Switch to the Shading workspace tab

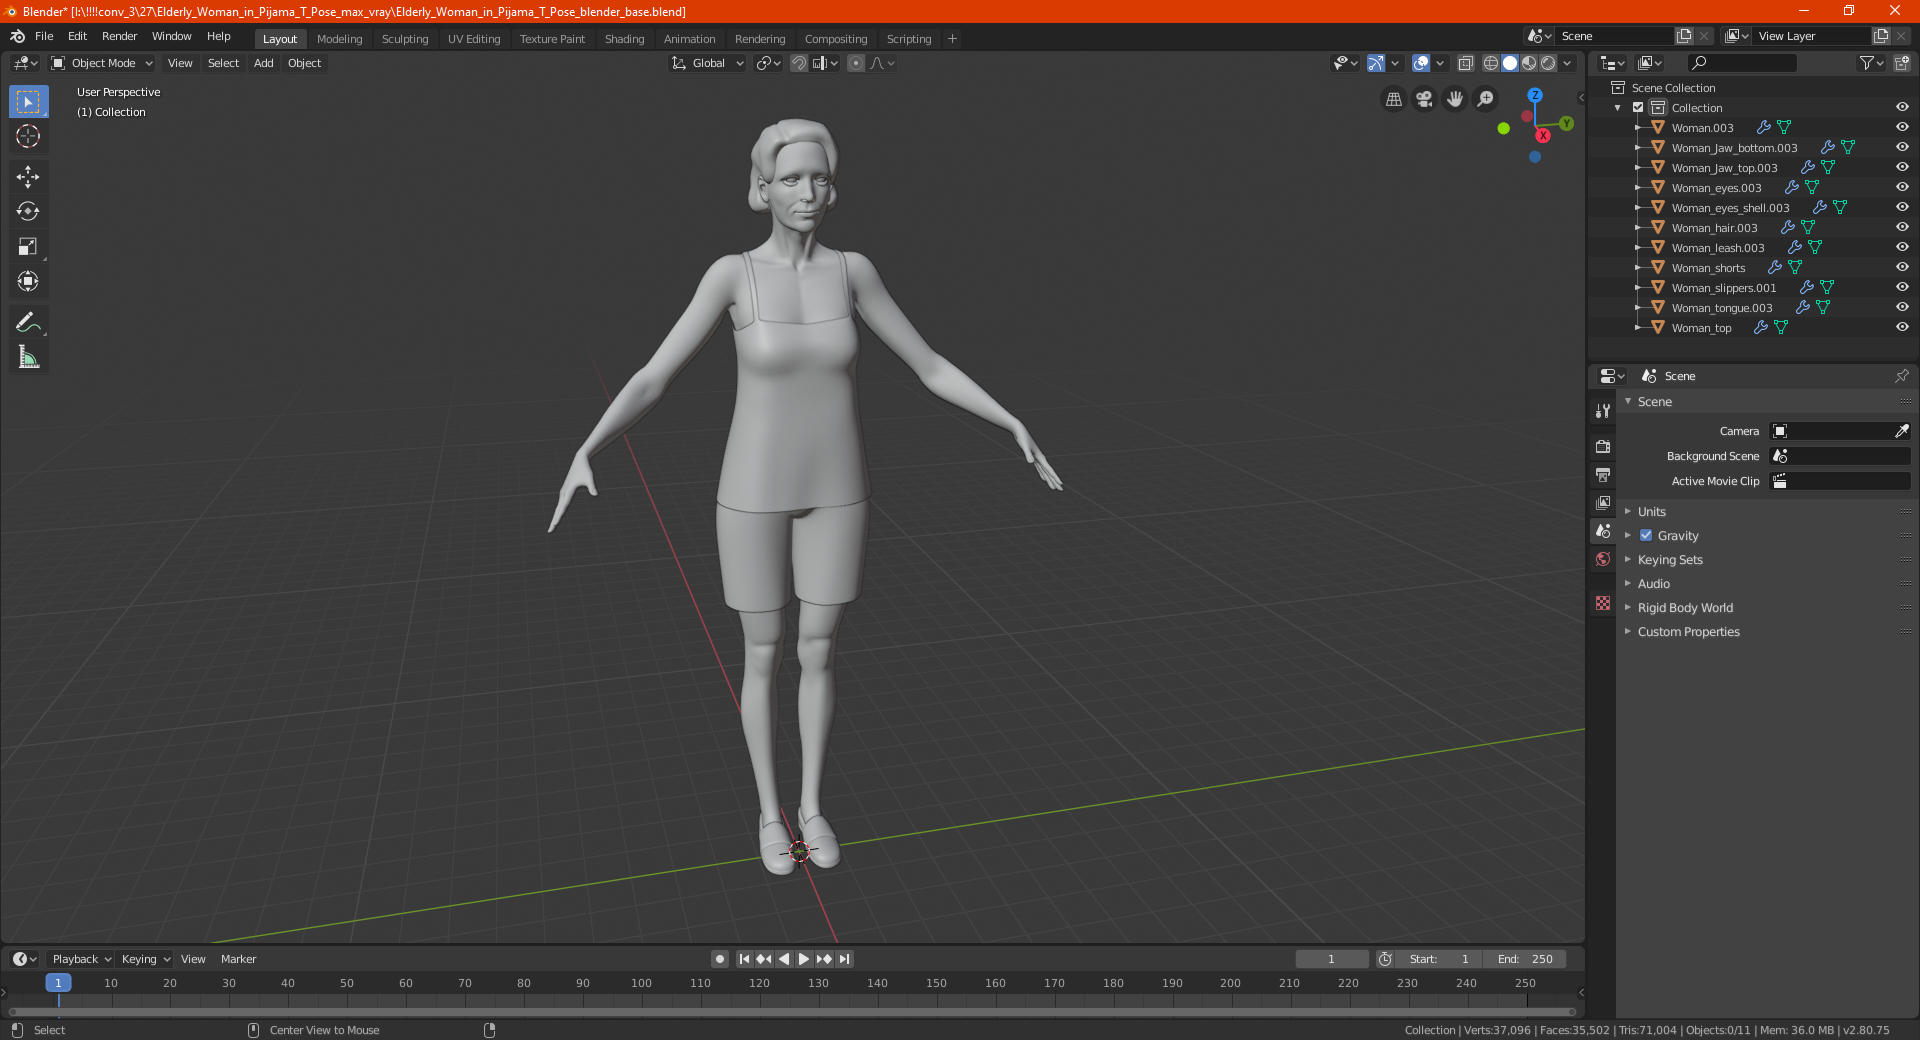(624, 39)
